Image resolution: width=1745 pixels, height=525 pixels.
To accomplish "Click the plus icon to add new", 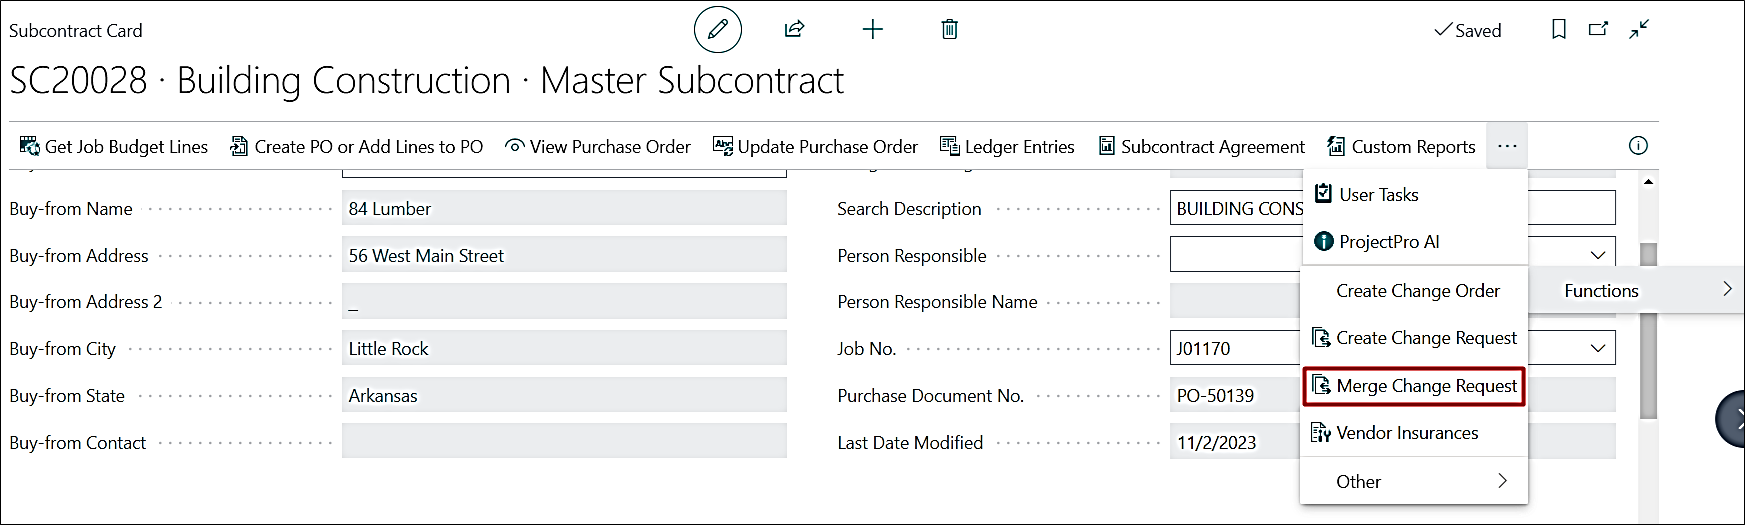I will tap(872, 30).
